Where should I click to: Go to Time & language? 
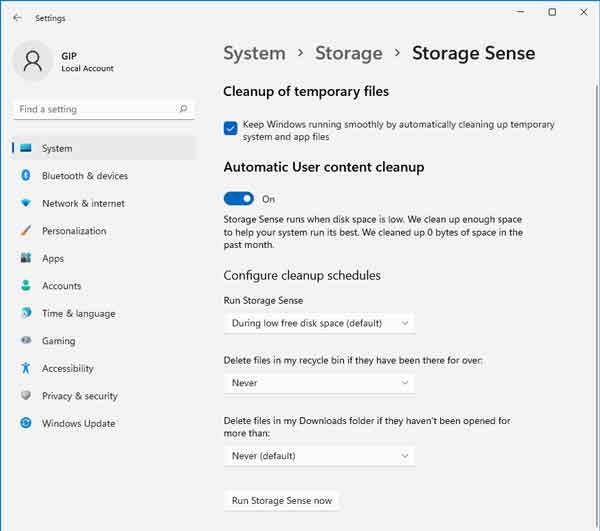[104, 313]
